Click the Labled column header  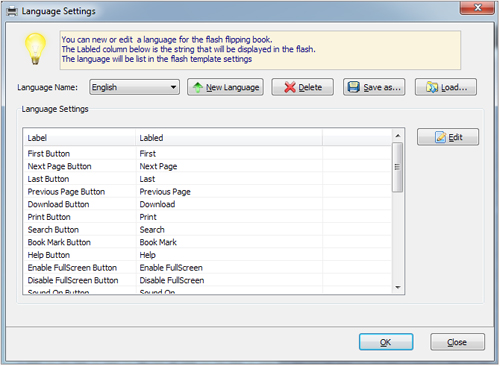229,138
